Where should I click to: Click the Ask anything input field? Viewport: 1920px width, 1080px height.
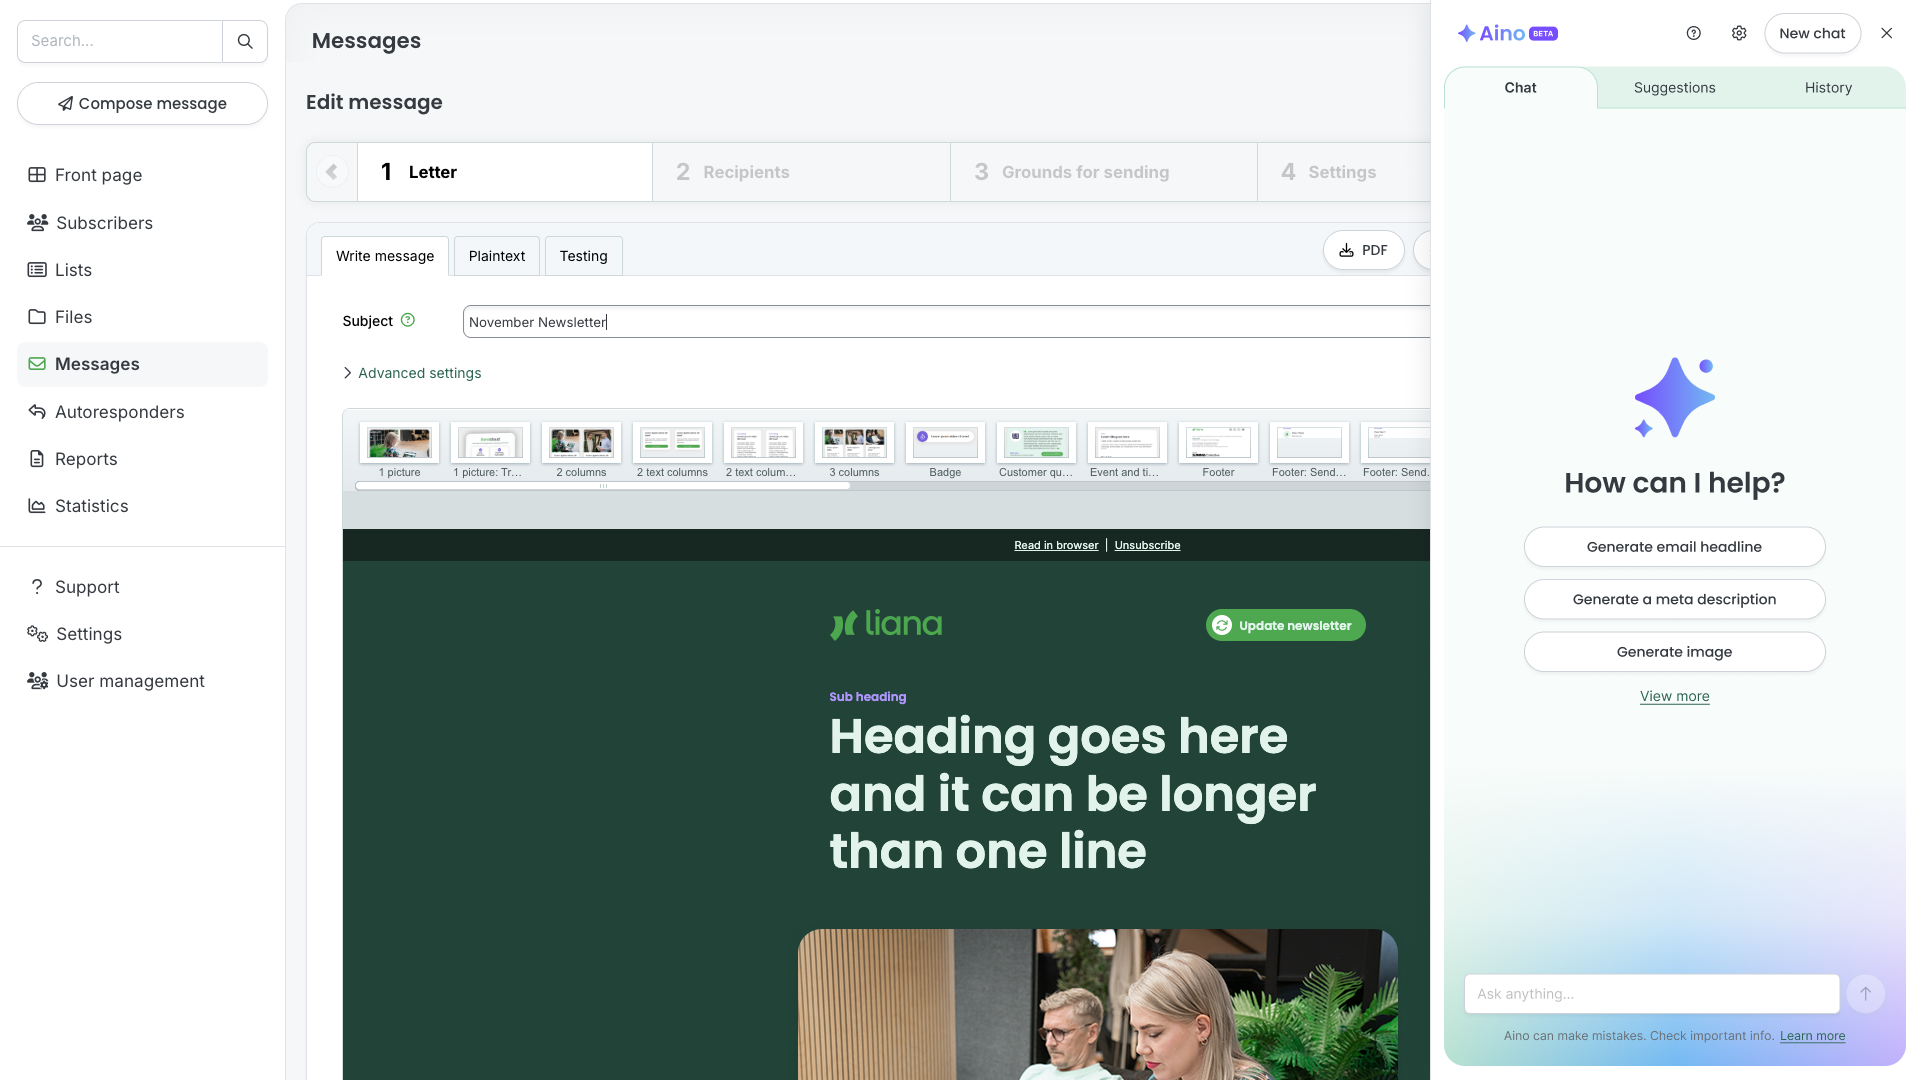pos(1651,994)
